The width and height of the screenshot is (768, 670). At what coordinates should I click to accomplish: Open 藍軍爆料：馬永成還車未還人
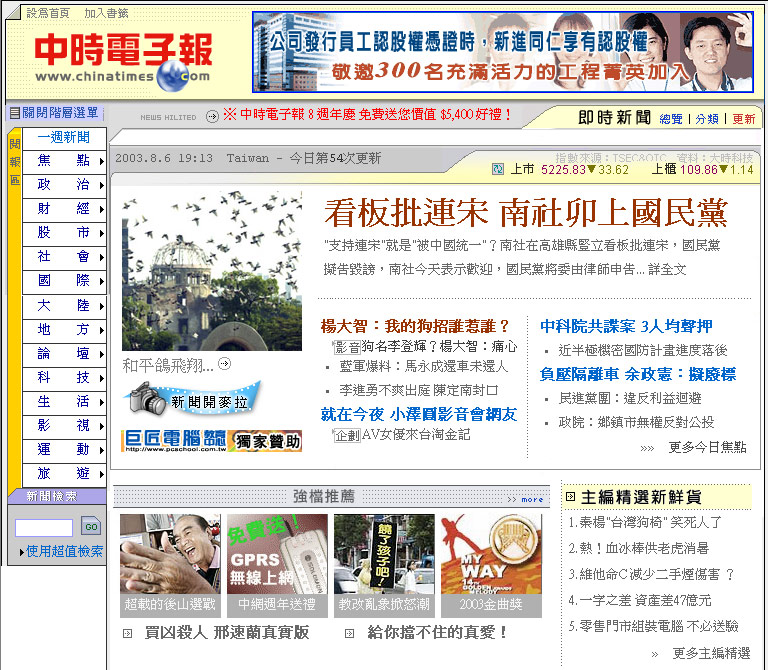coord(424,366)
